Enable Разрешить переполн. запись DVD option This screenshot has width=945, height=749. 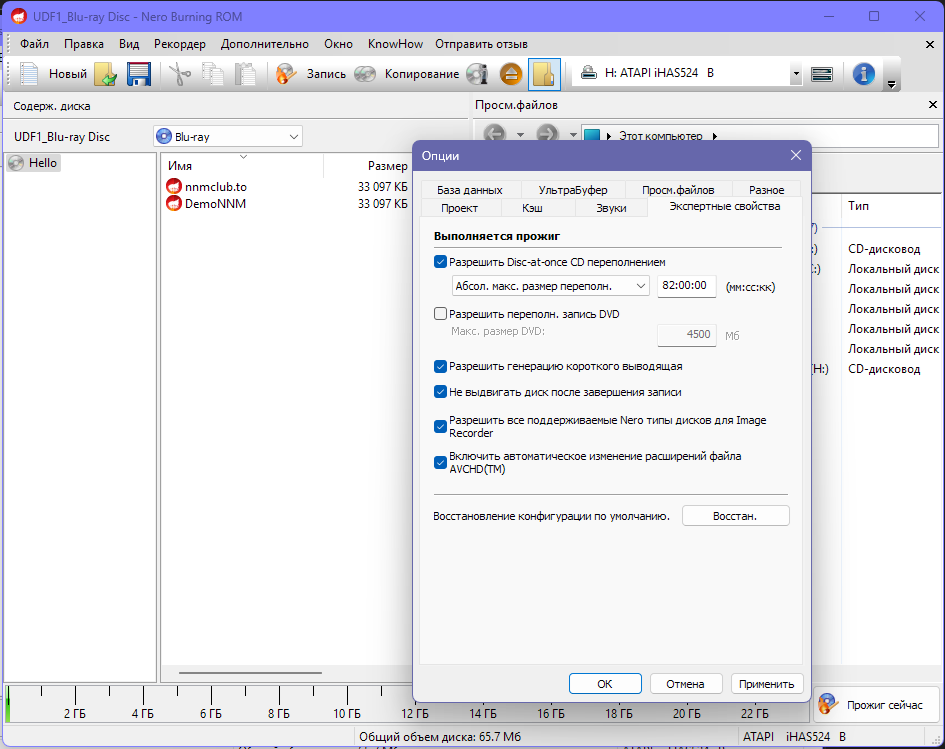[x=440, y=313]
